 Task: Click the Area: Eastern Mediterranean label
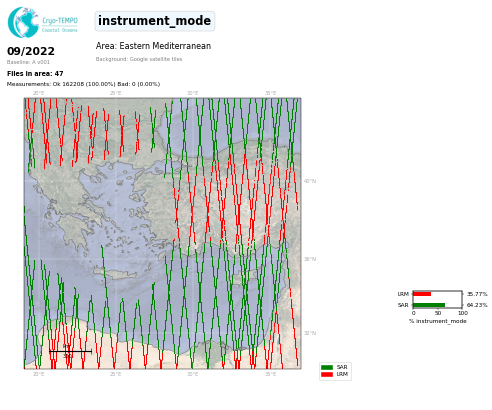pyautogui.click(x=153, y=46)
